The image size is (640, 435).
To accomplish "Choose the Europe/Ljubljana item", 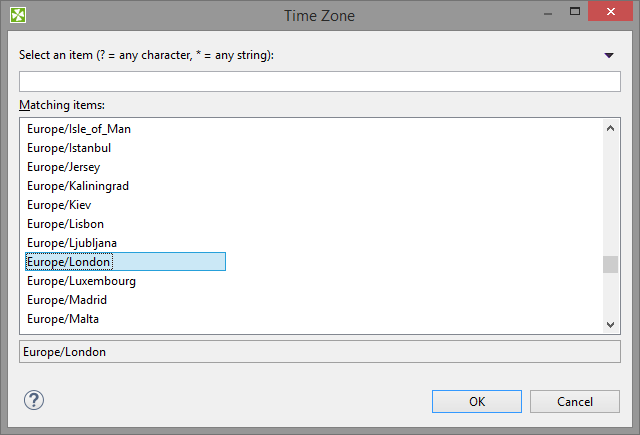I will 71,243.
